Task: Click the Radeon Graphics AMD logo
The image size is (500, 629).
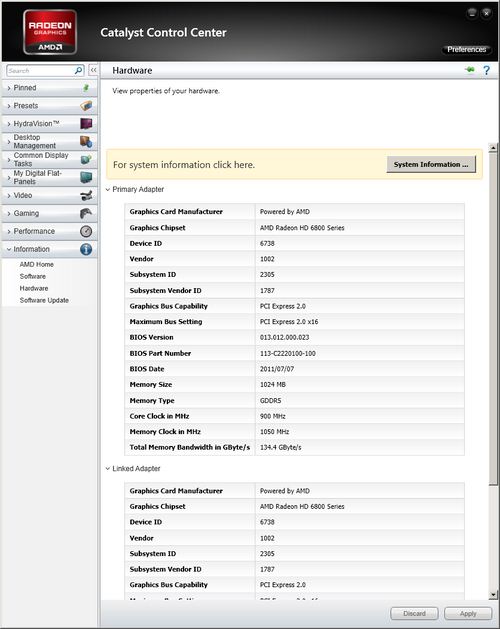Action: (x=50, y=32)
